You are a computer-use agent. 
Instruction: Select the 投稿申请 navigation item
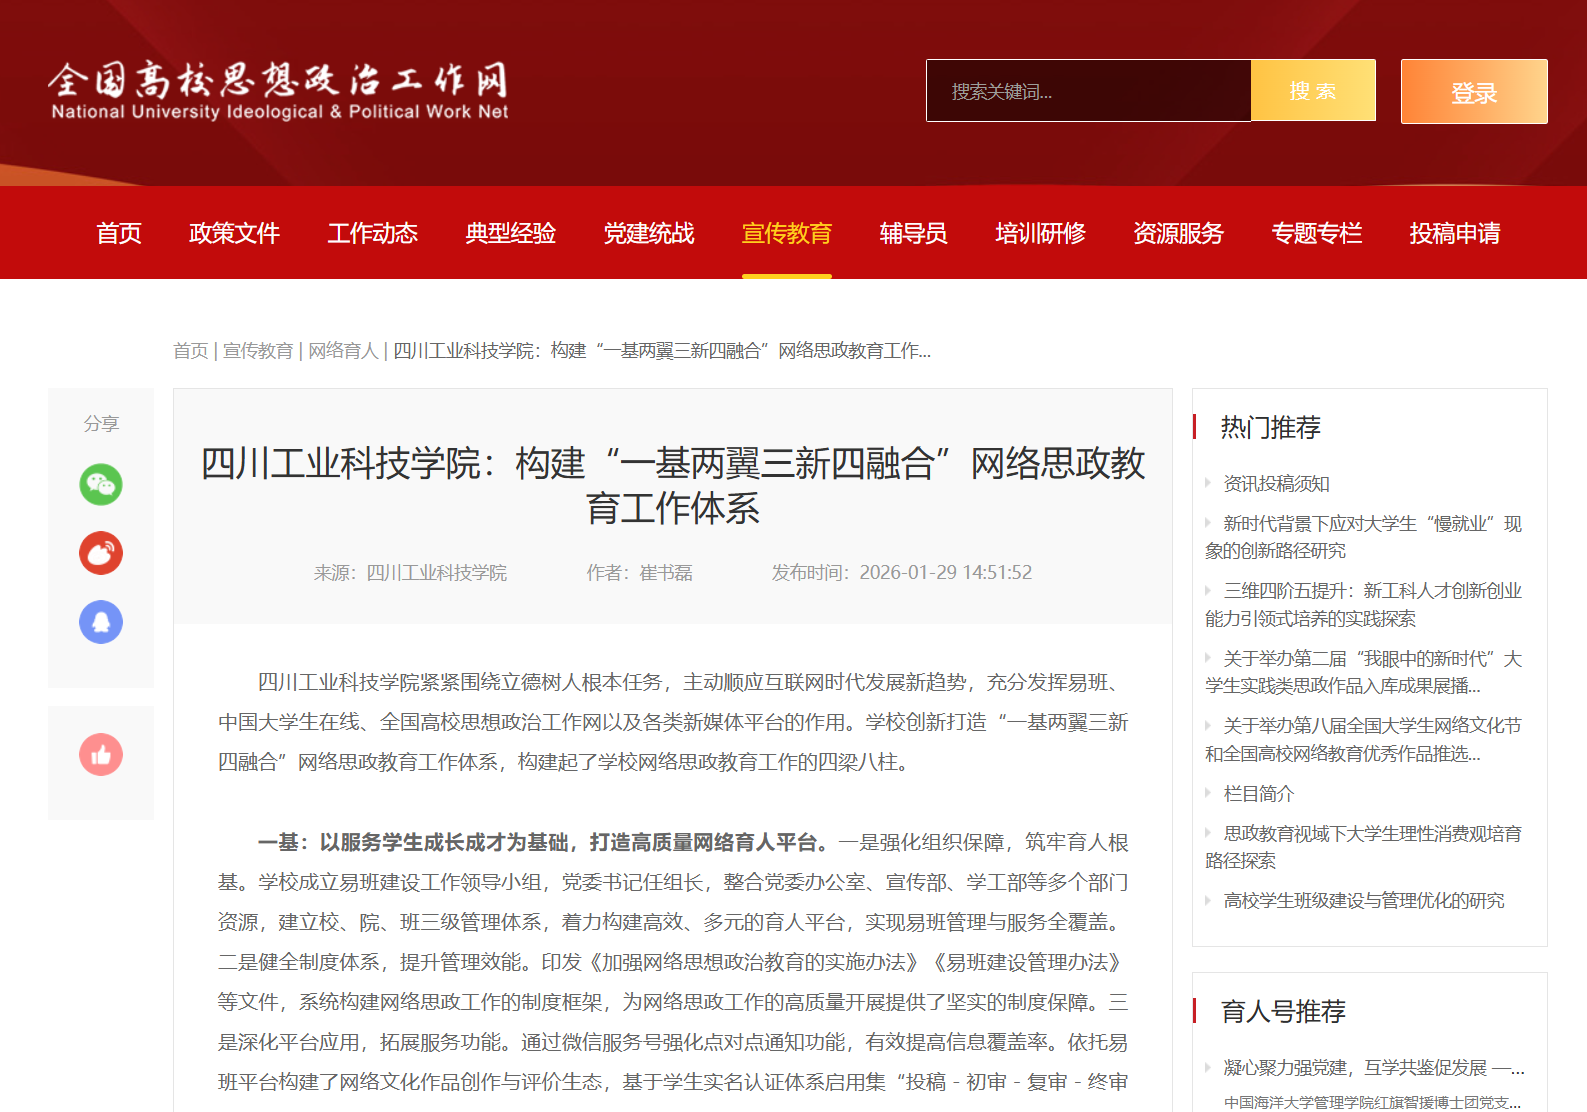(1454, 233)
